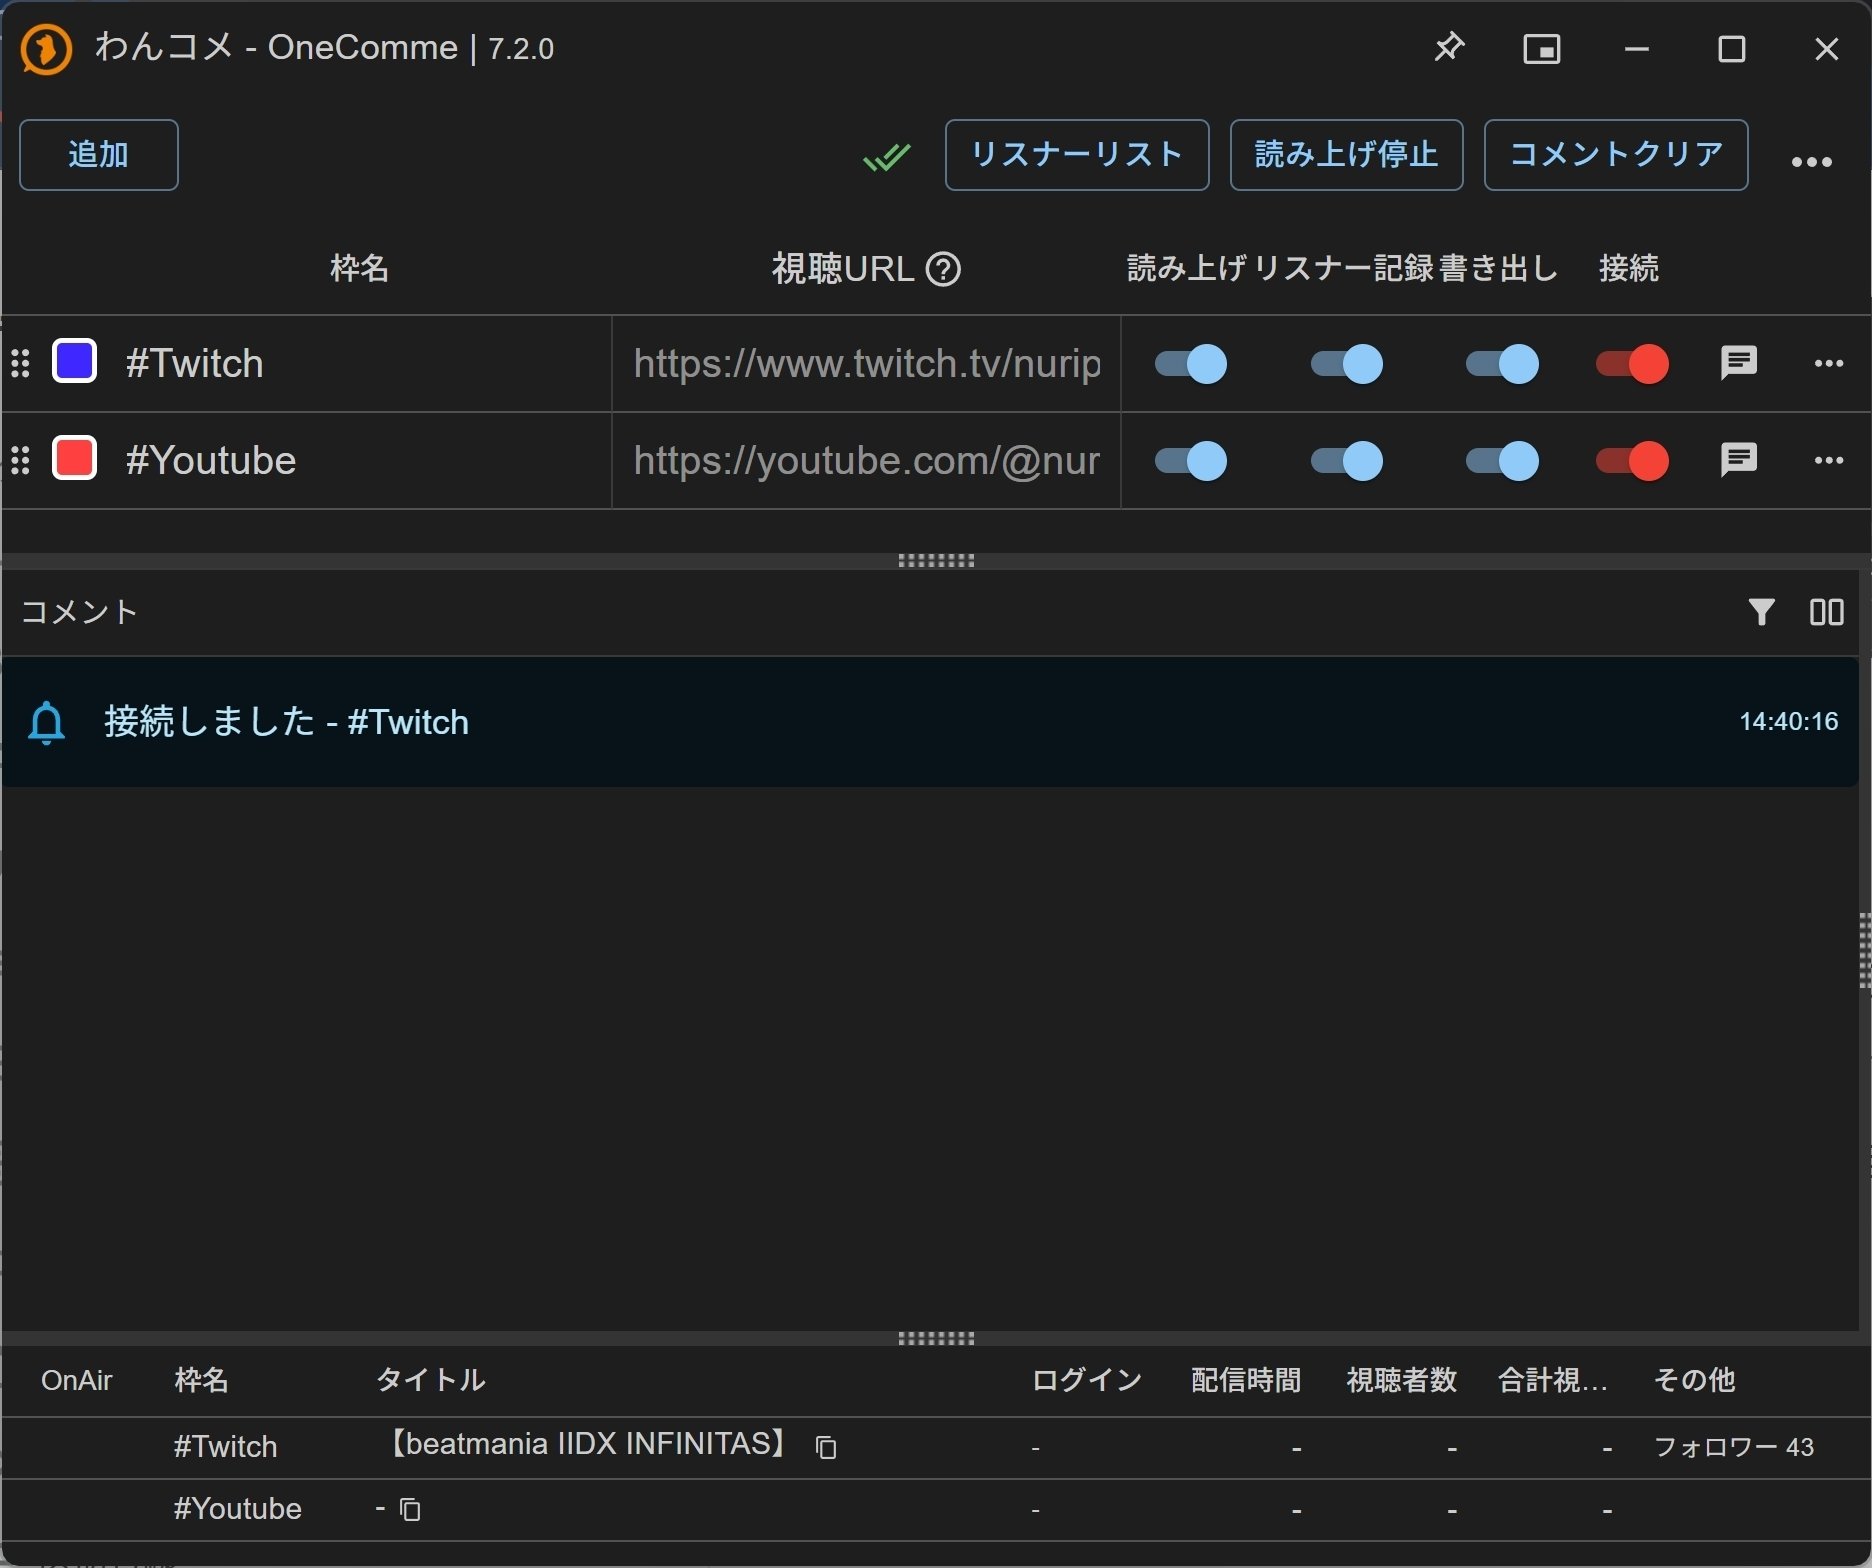Open the comment filter
This screenshot has height=1568, width=1872.
point(1761,612)
